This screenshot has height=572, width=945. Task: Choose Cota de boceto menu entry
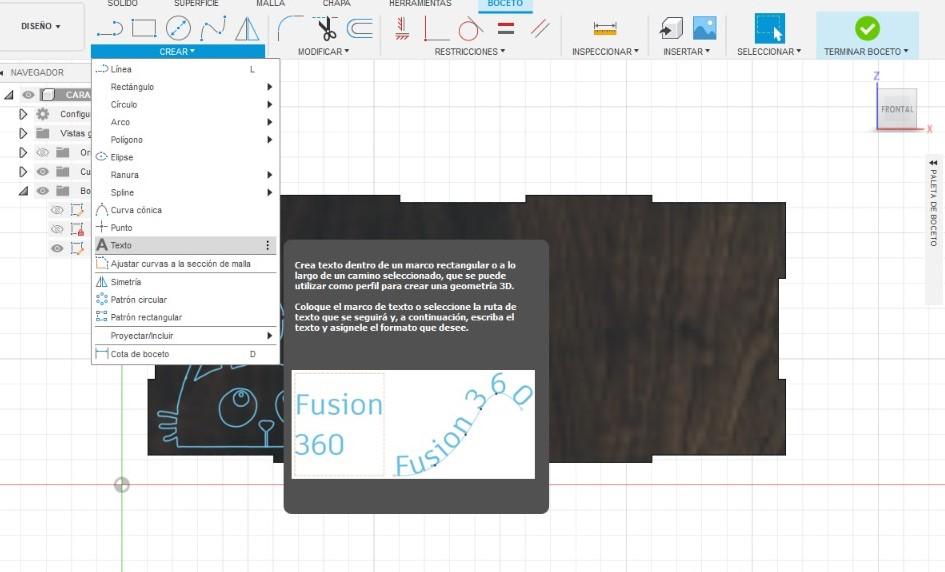coord(185,354)
